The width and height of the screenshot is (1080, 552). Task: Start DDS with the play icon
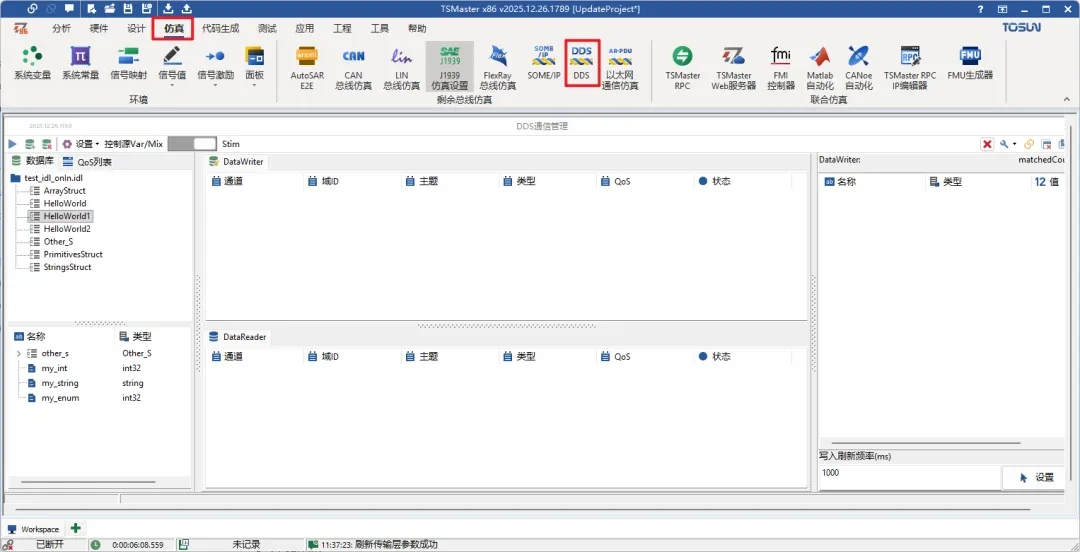point(12,144)
